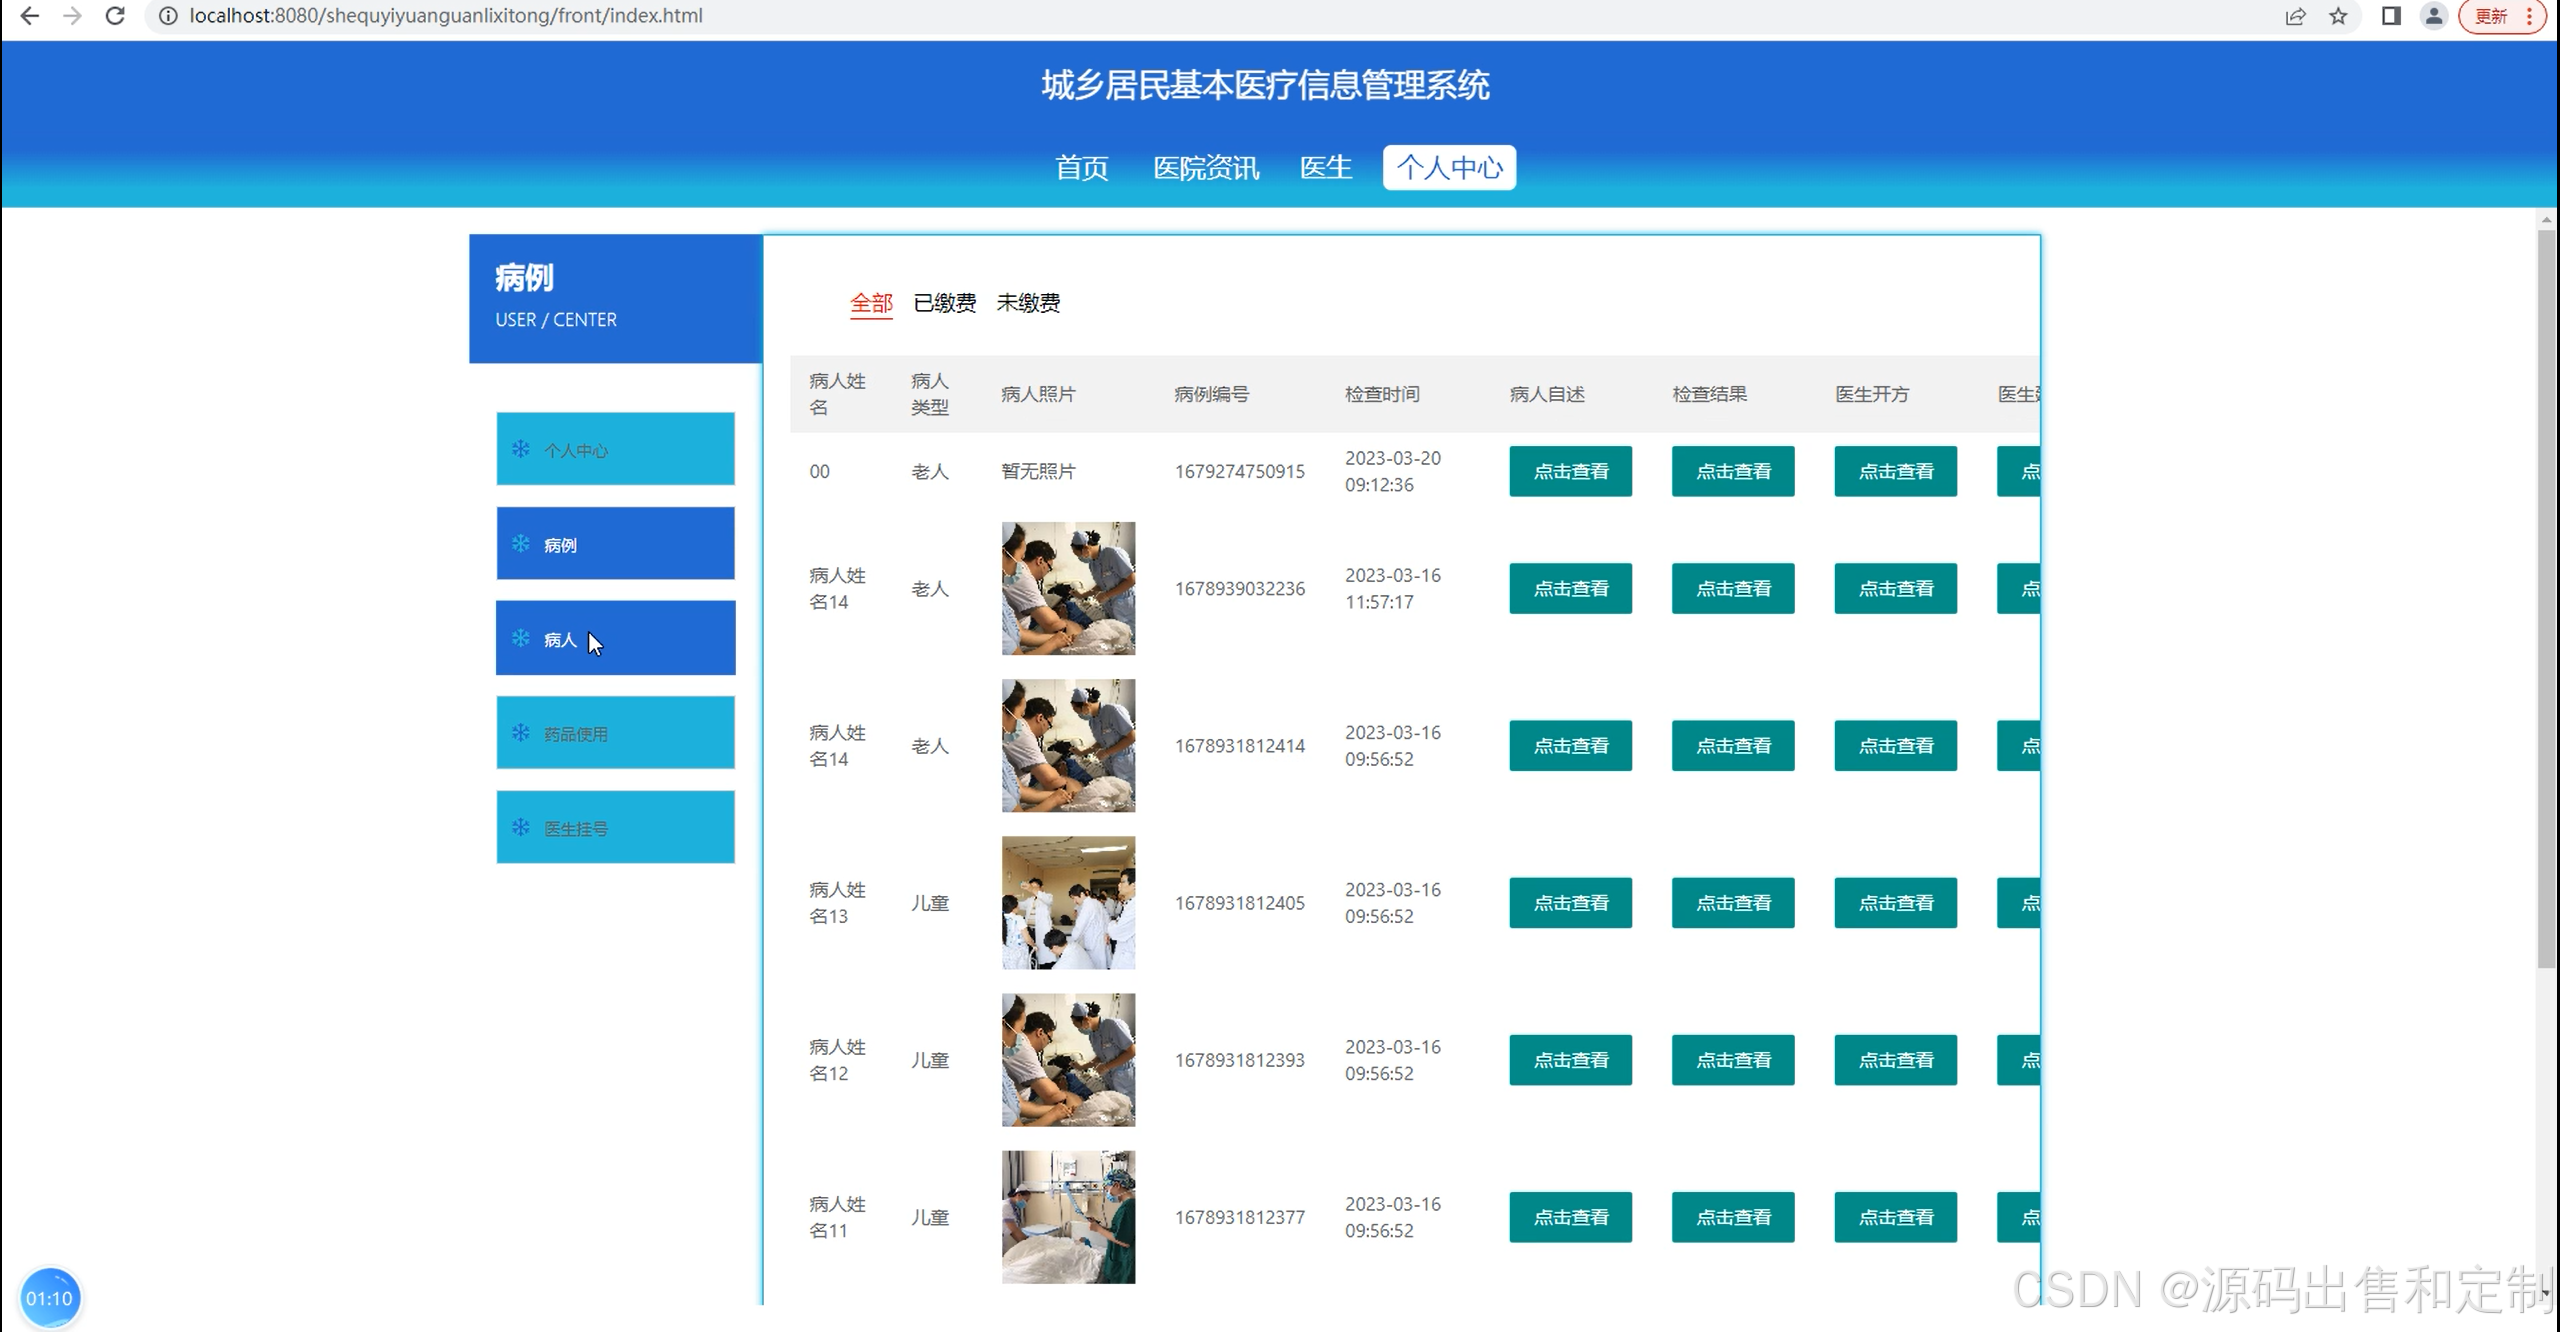Go to 医生 navigation tab
The width and height of the screenshot is (2560, 1332).
tap(1325, 167)
